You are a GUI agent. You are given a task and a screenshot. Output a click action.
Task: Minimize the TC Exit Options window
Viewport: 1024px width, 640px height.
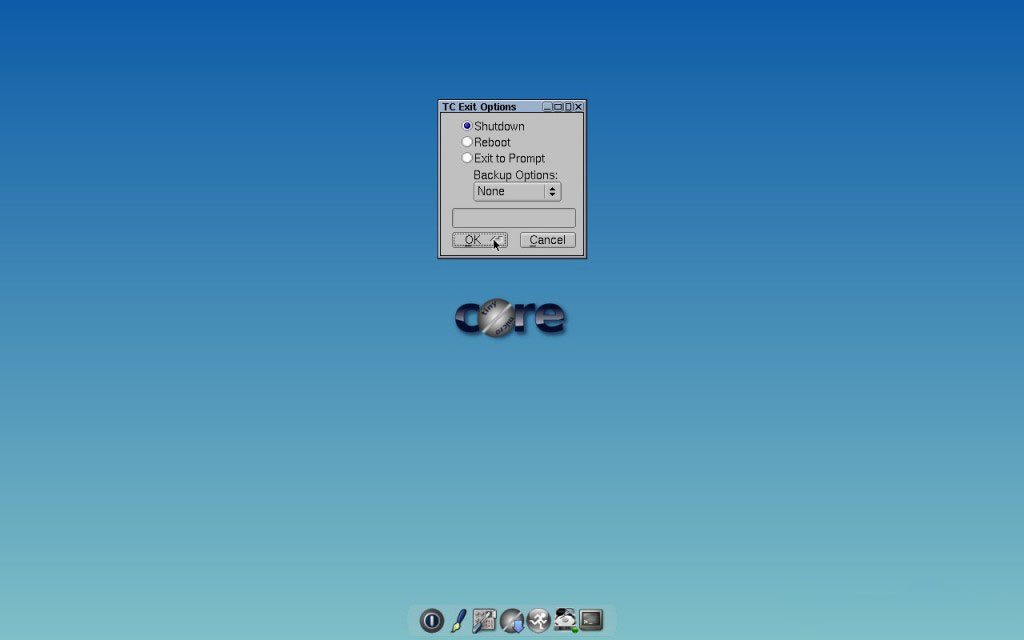547,106
